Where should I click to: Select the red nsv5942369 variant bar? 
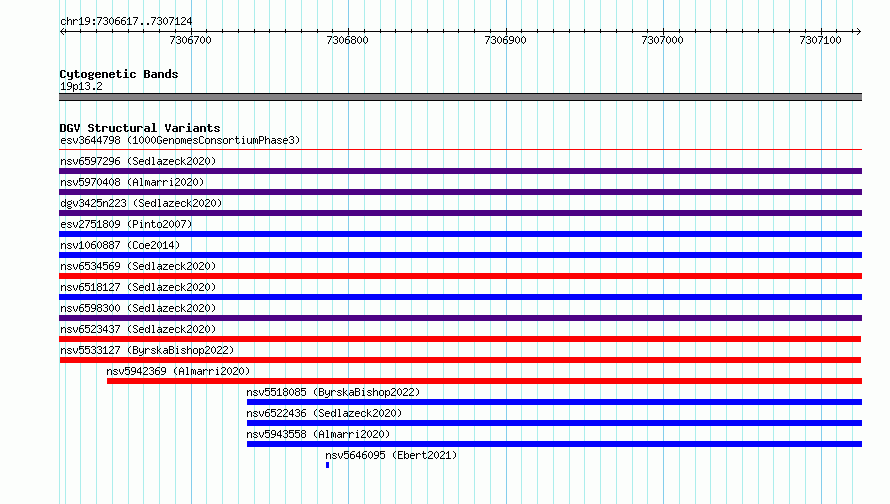click(x=484, y=381)
